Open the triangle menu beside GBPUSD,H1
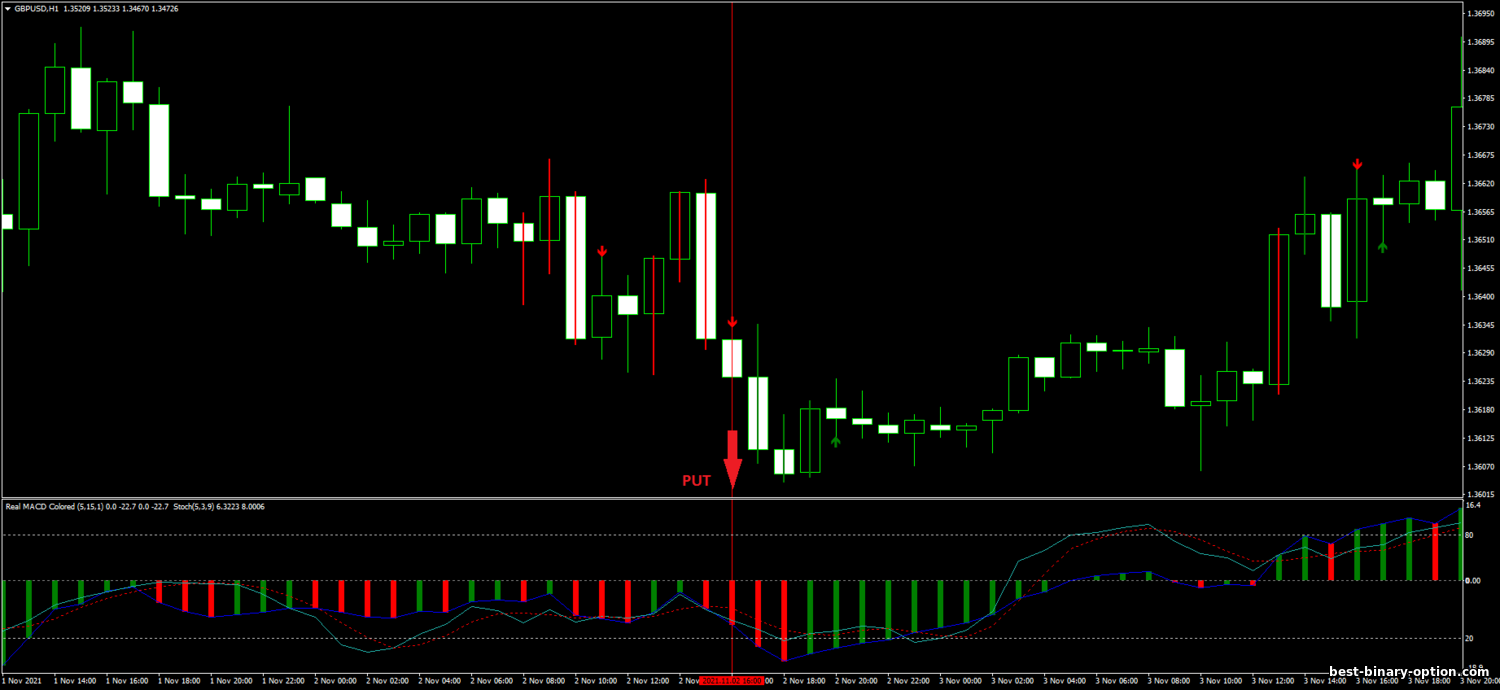The width and height of the screenshot is (1500, 690). [x=8, y=8]
